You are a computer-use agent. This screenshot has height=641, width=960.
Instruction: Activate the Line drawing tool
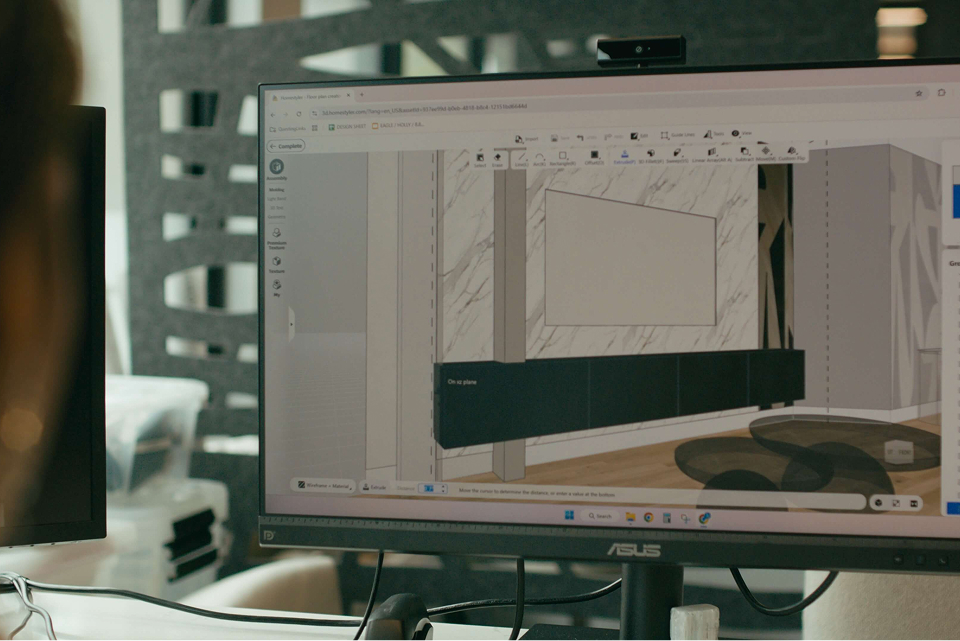(521, 158)
